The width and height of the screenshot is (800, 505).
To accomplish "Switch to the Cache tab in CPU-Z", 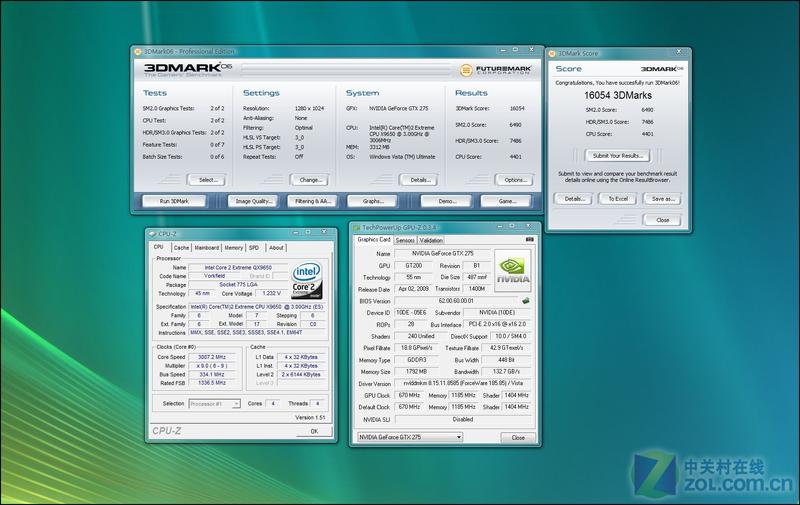I will [x=181, y=247].
